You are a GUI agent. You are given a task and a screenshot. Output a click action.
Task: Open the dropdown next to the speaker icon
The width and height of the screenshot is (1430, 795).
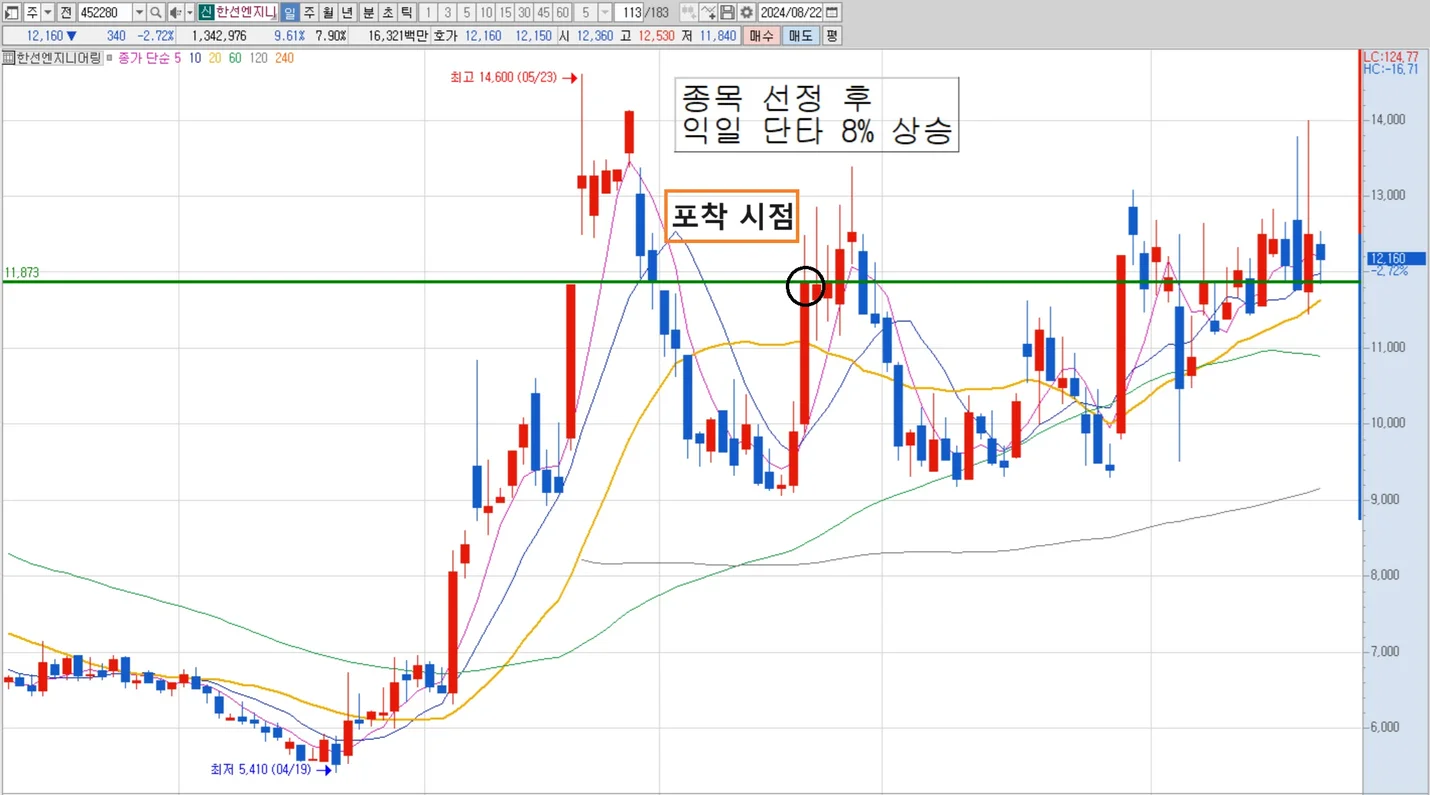190,13
